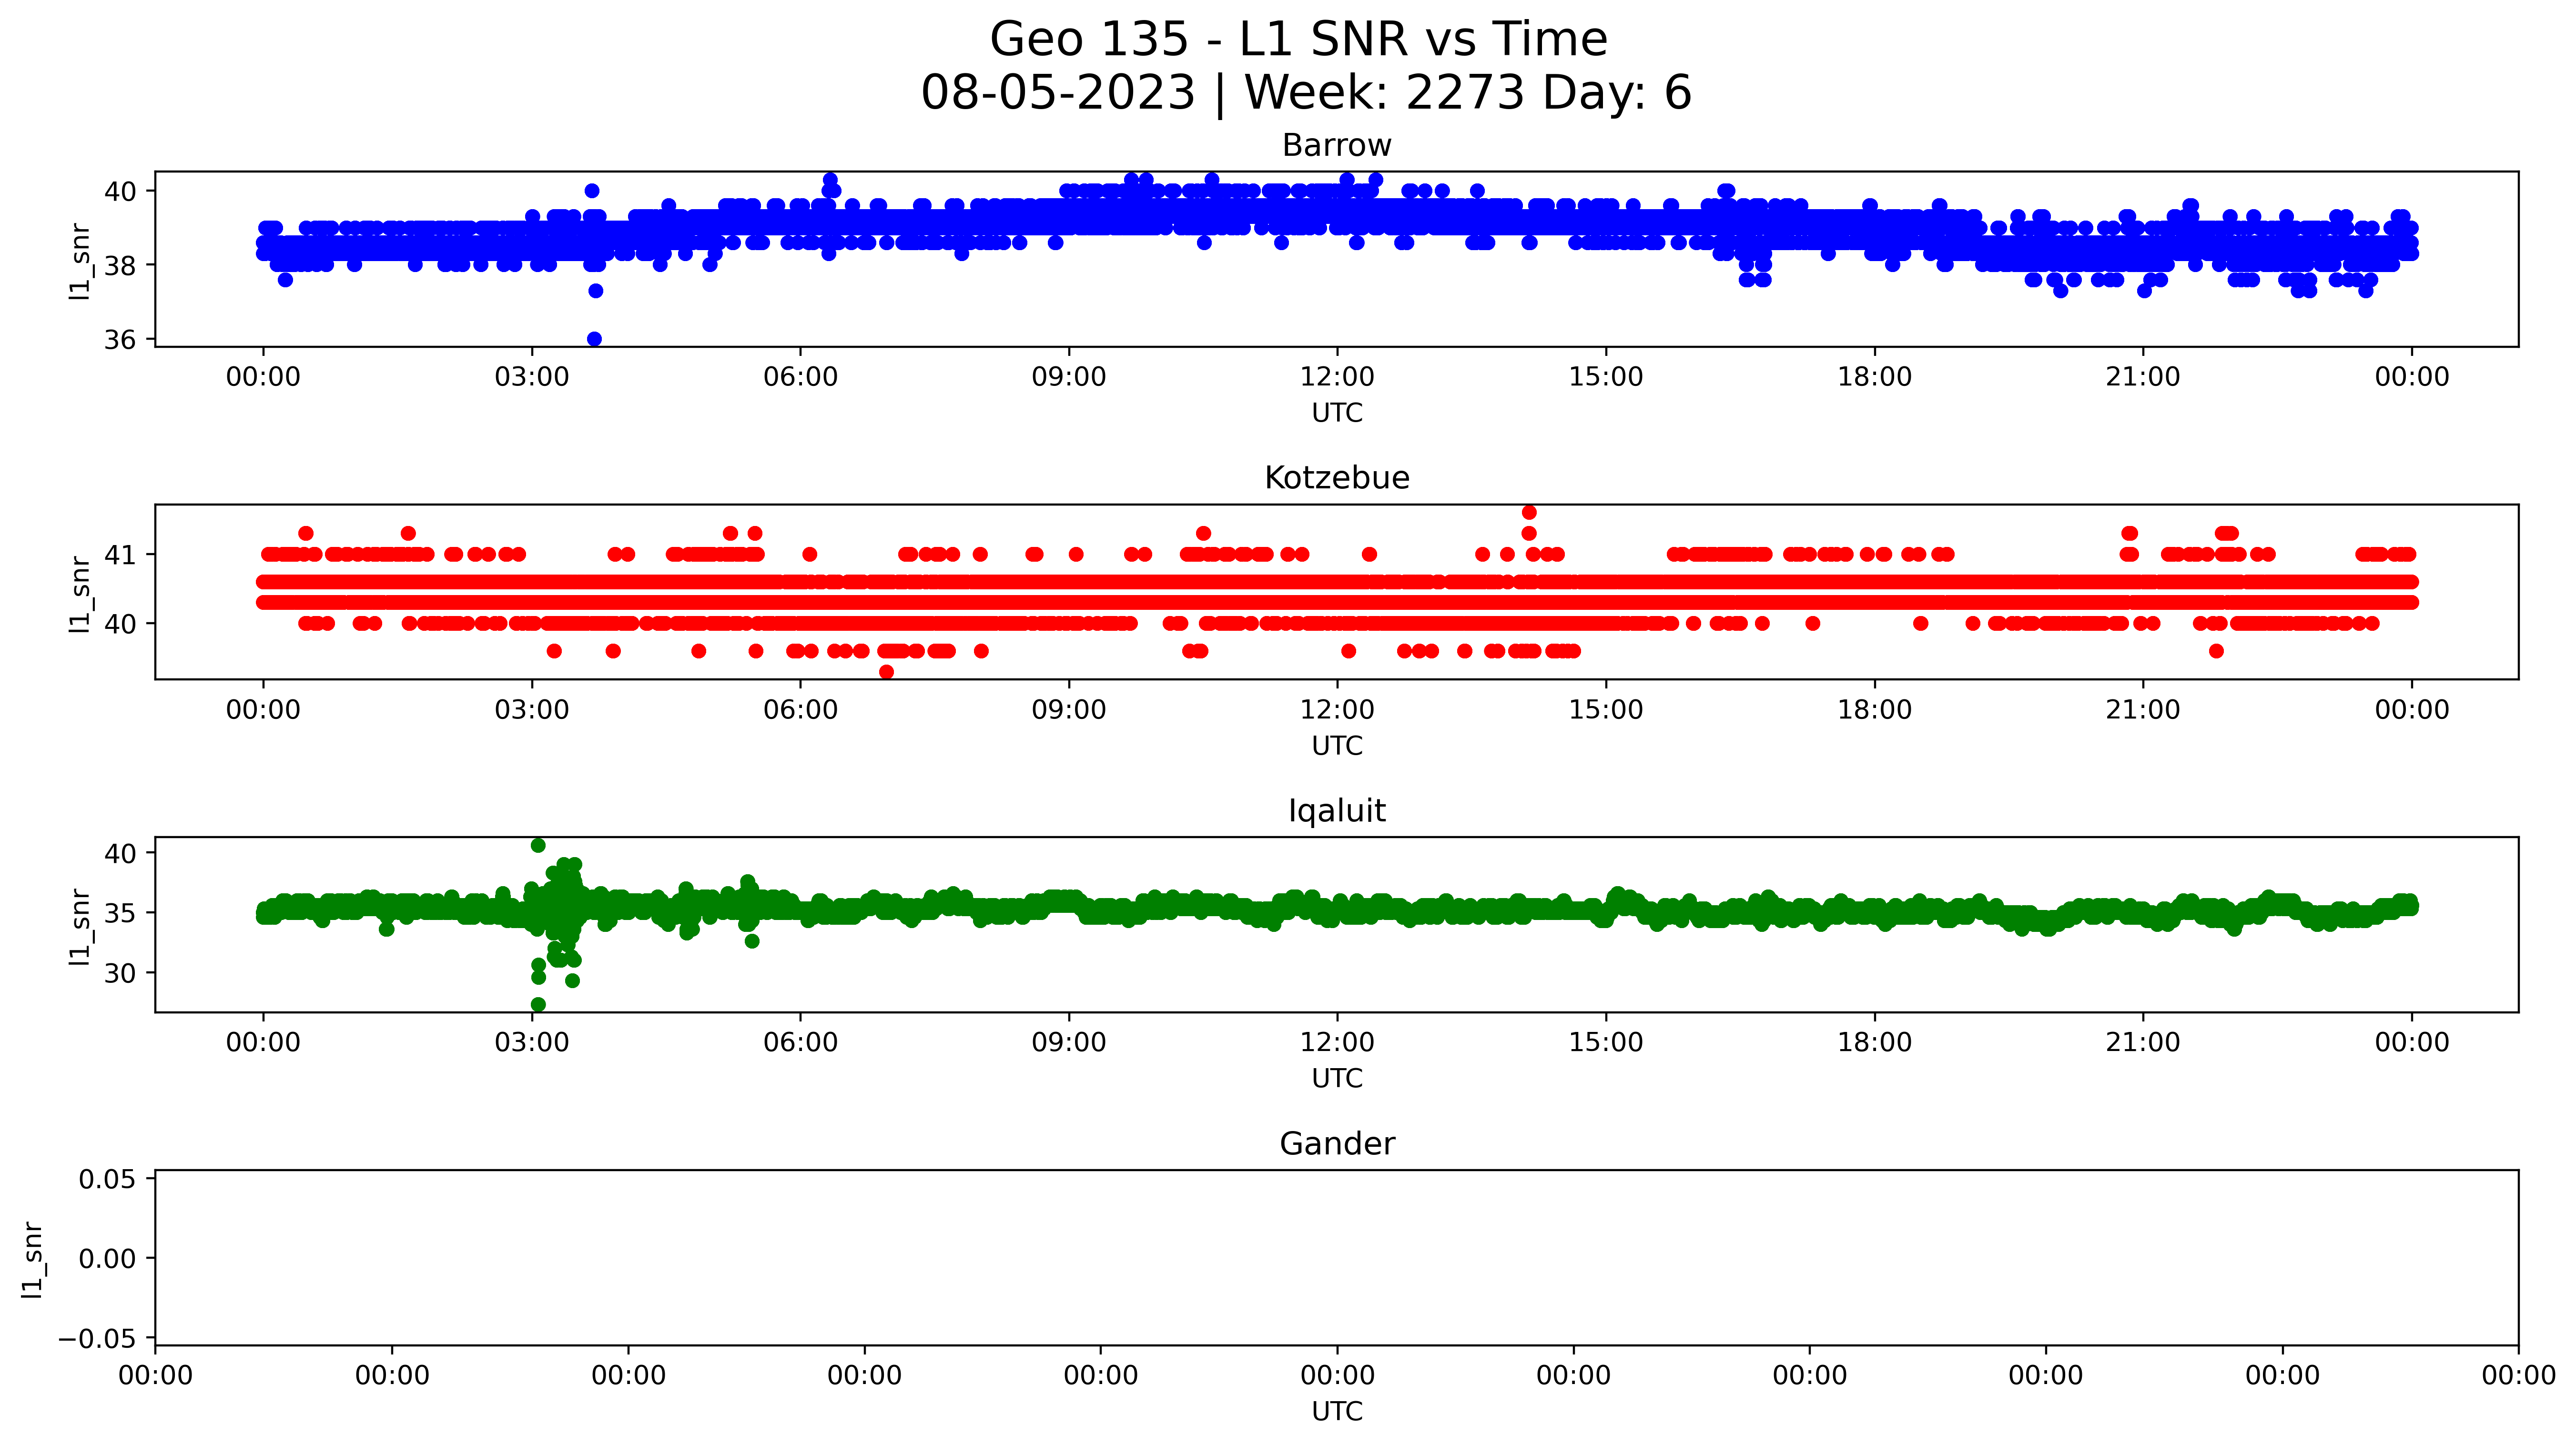Click the '15:00' time tick under the Kotzebue plot

coord(1606,710)
